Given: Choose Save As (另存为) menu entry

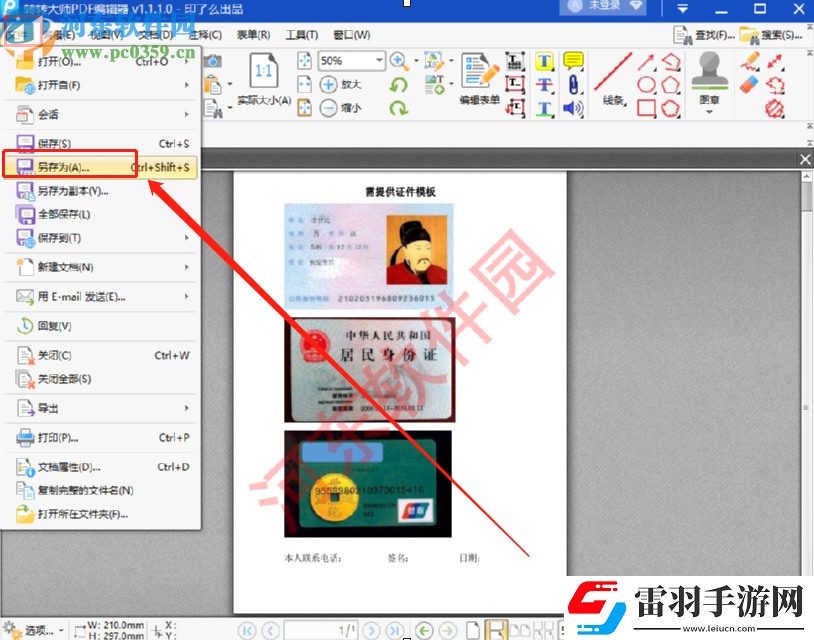Looking at the screenshot, I should click(100, 167).
